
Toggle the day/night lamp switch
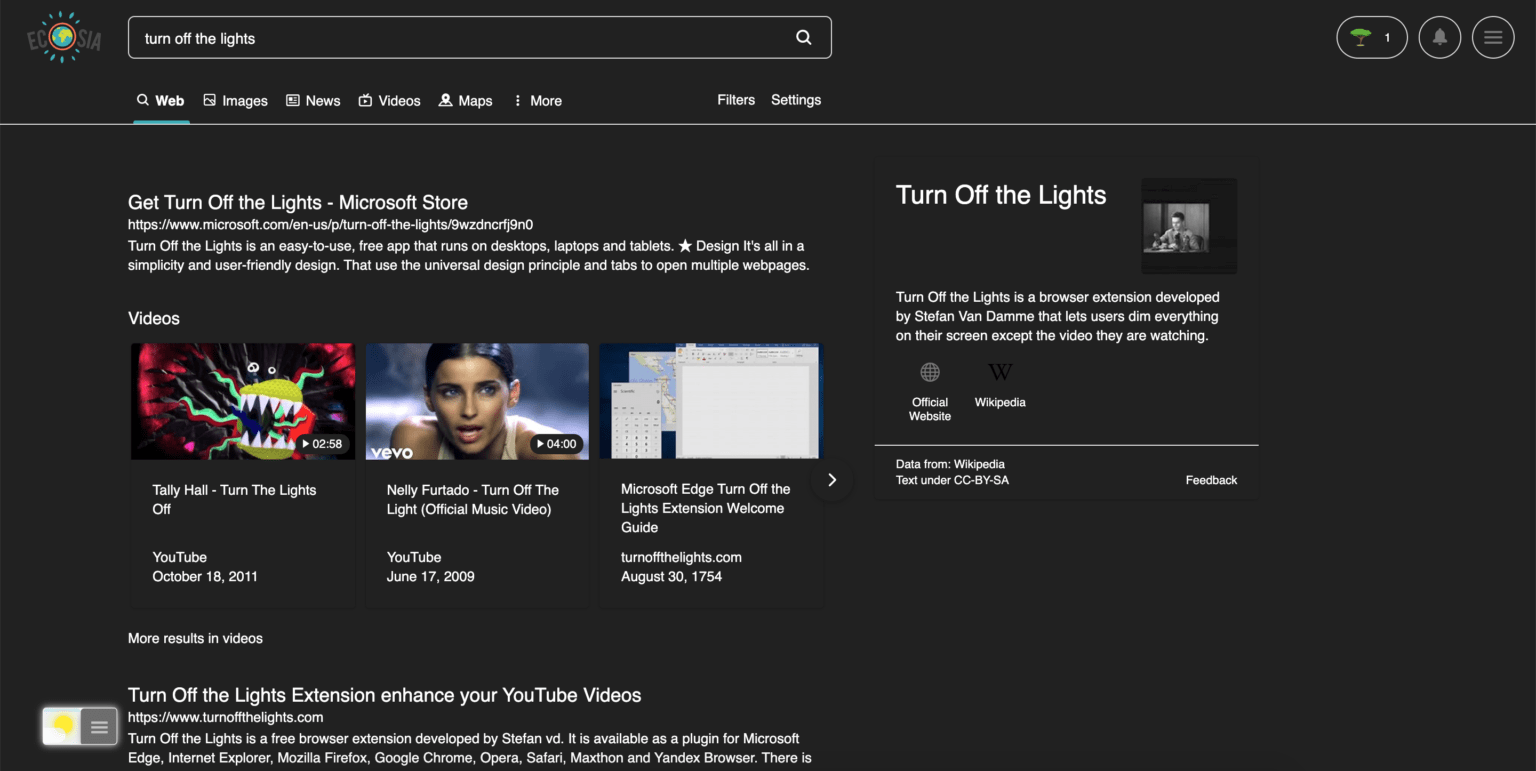pos(63,726)
